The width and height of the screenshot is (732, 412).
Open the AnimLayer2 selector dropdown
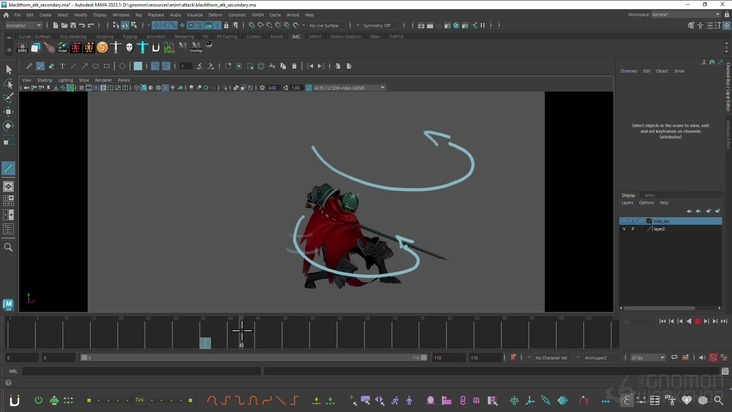click(601, 358)
